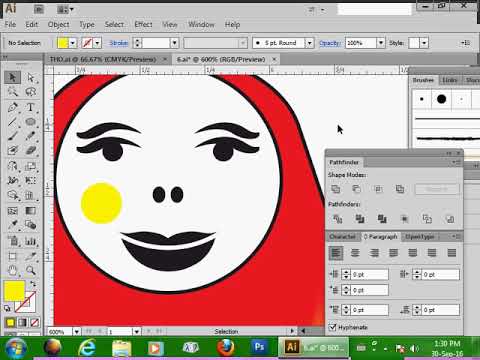Set paragraph Align Left
This screenshot has height=360, width=480.
[336, 253]
